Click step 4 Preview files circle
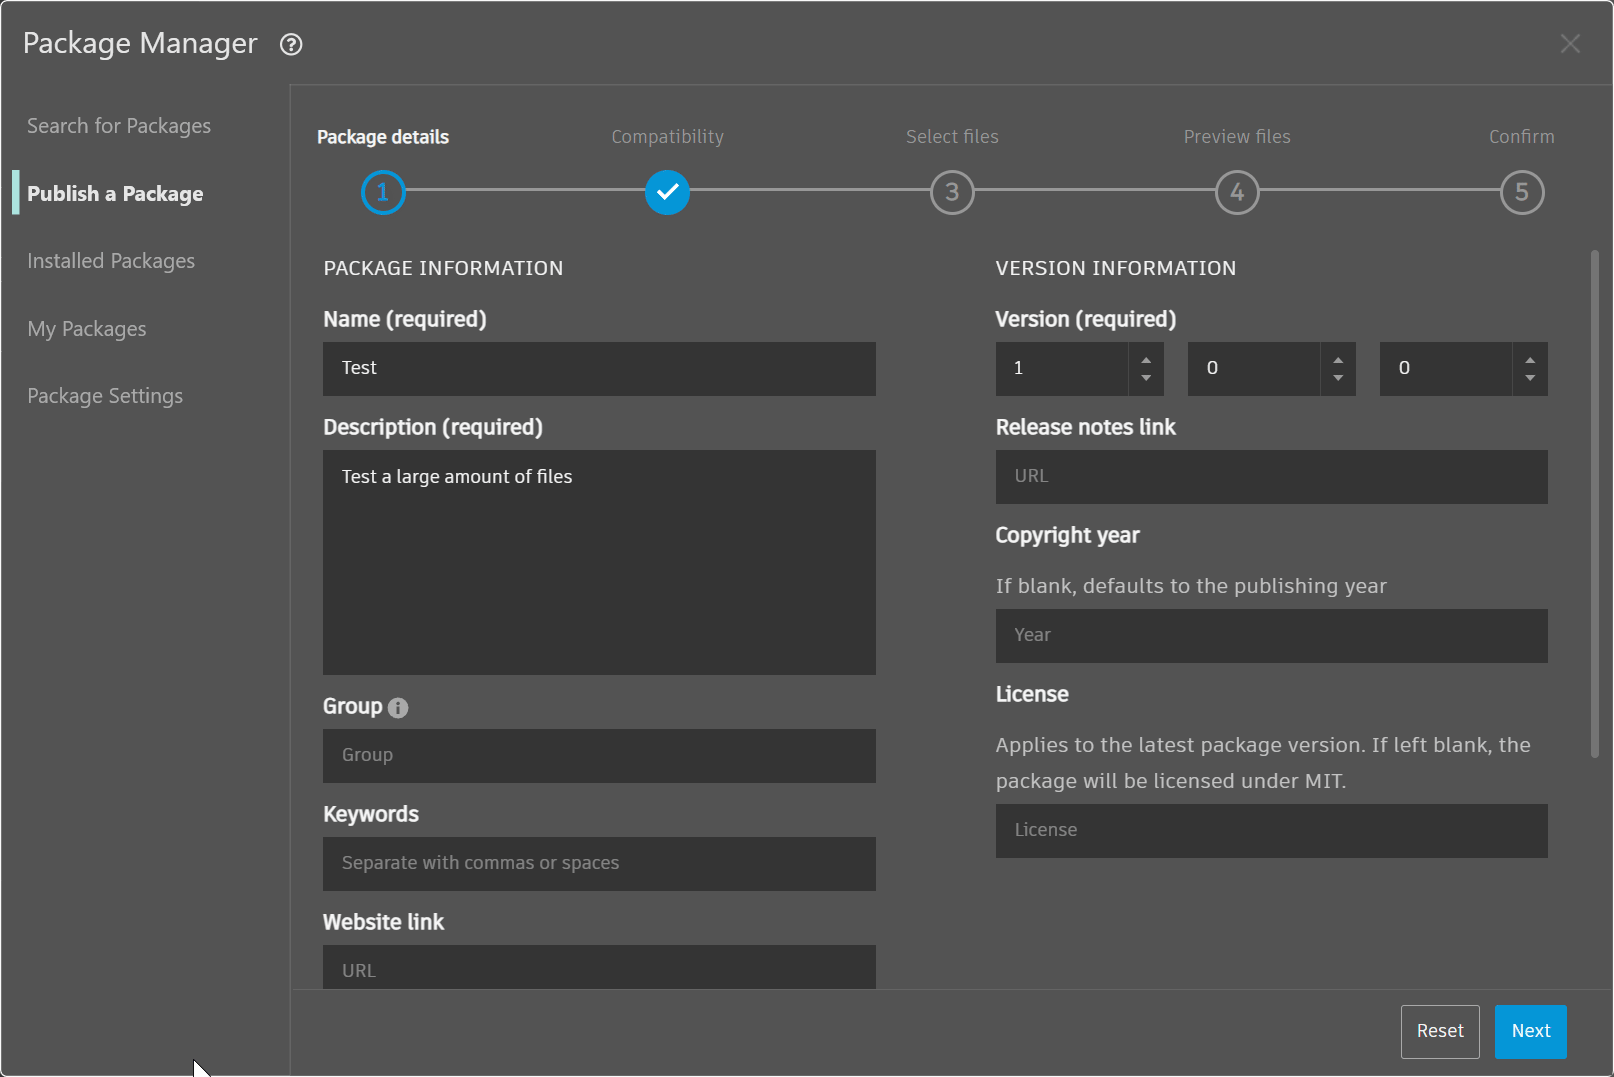Viewport: 1614px width, 1077px height. click(x=1237, y=192)
